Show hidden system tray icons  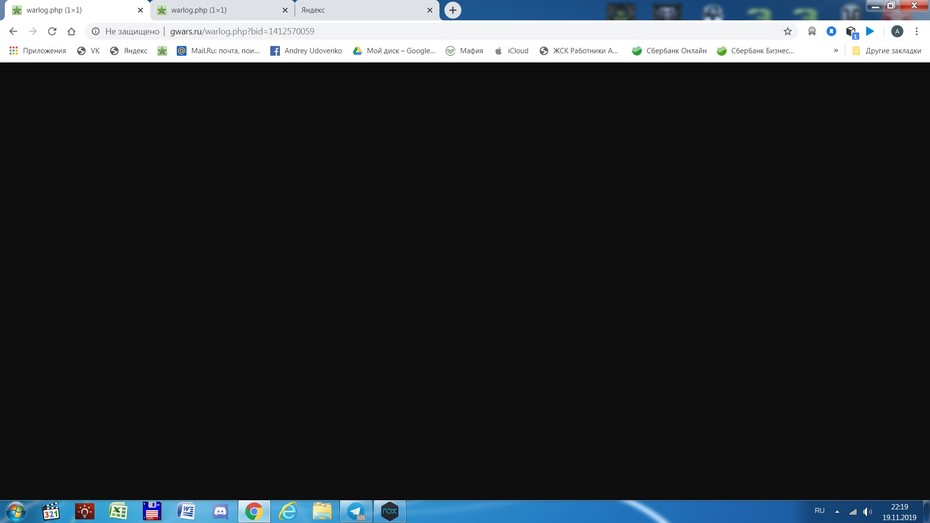pos(837,512)
